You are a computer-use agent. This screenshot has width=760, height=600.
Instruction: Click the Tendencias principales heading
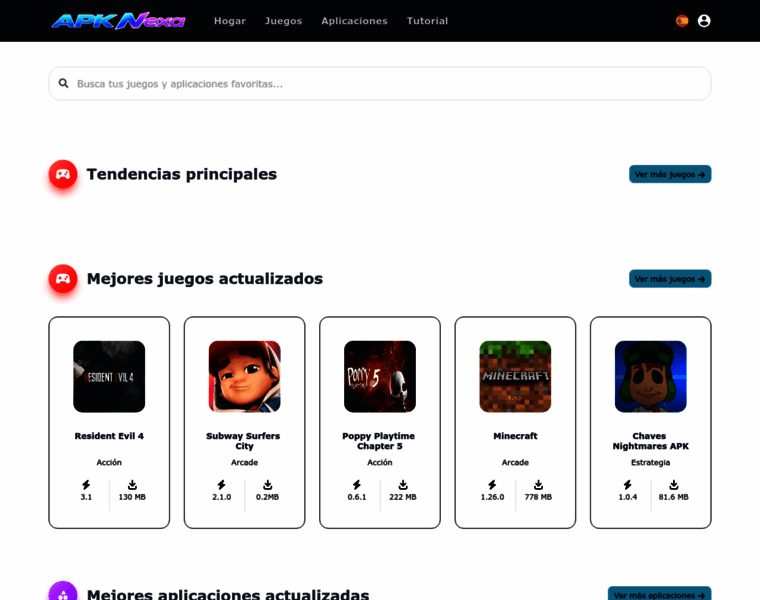[x=182, y=174]
